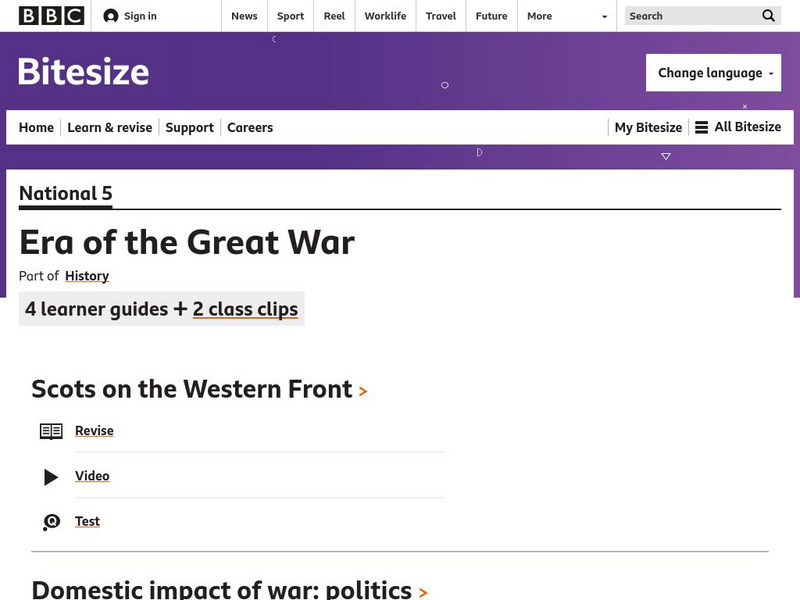This screenshot has width=800, height=600.
Task: Open the 2 class clips link
Action: click(x=245, y=309)
